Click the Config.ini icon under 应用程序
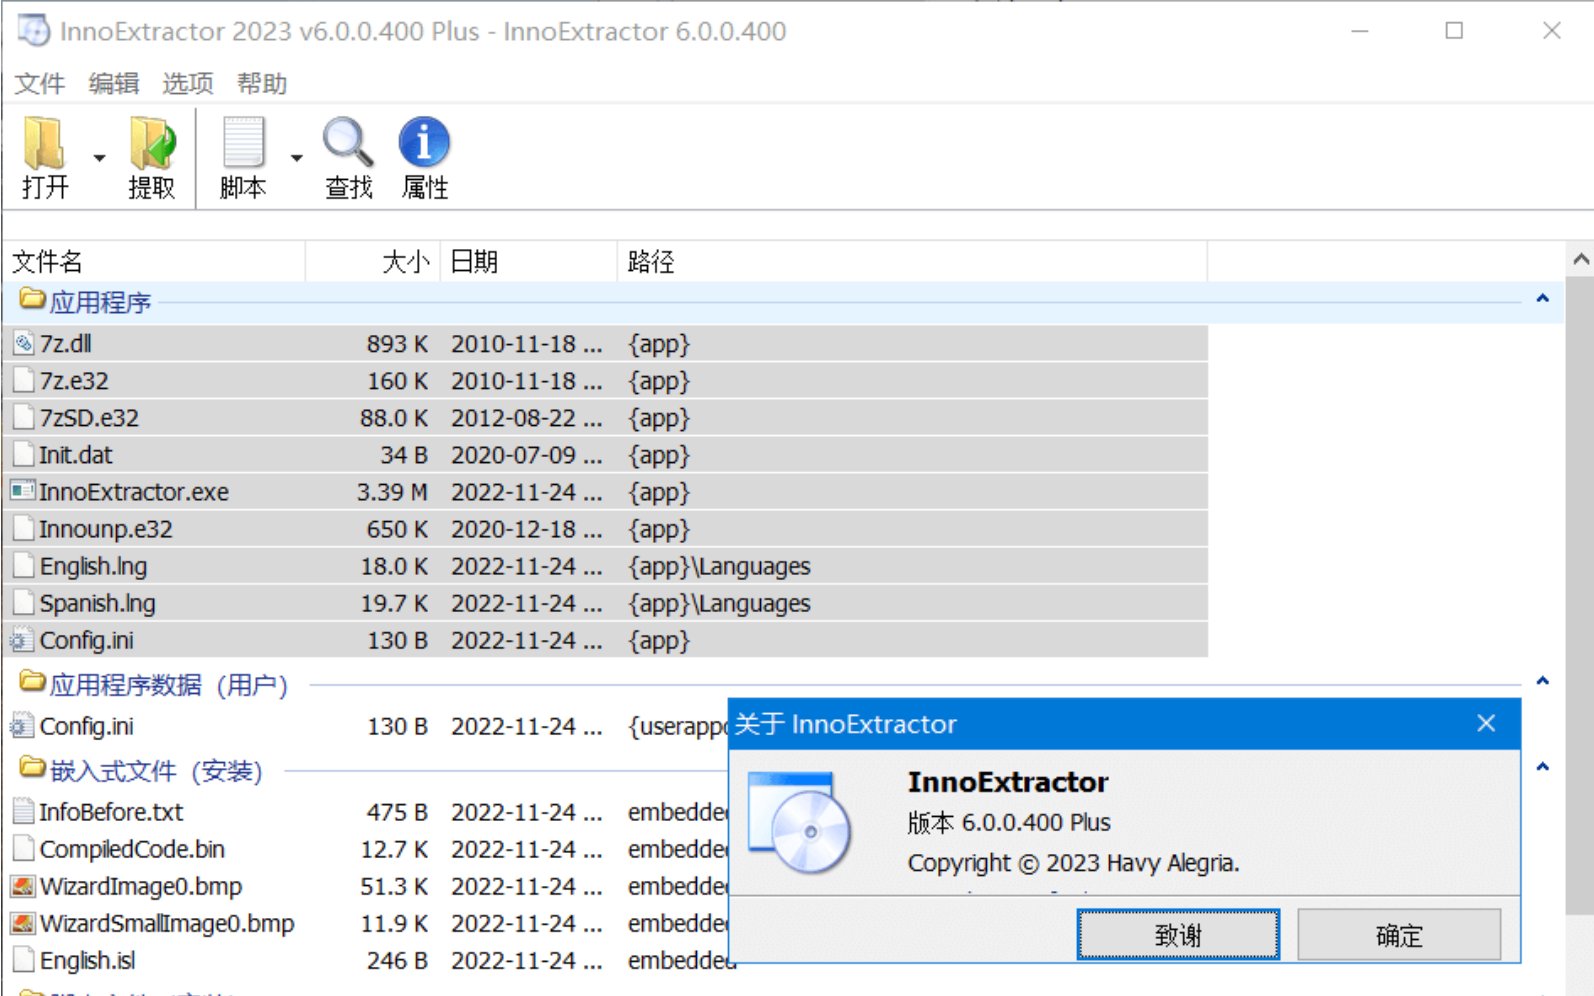Viewport: 1594px width, 996px height. (x=22, y=640)
